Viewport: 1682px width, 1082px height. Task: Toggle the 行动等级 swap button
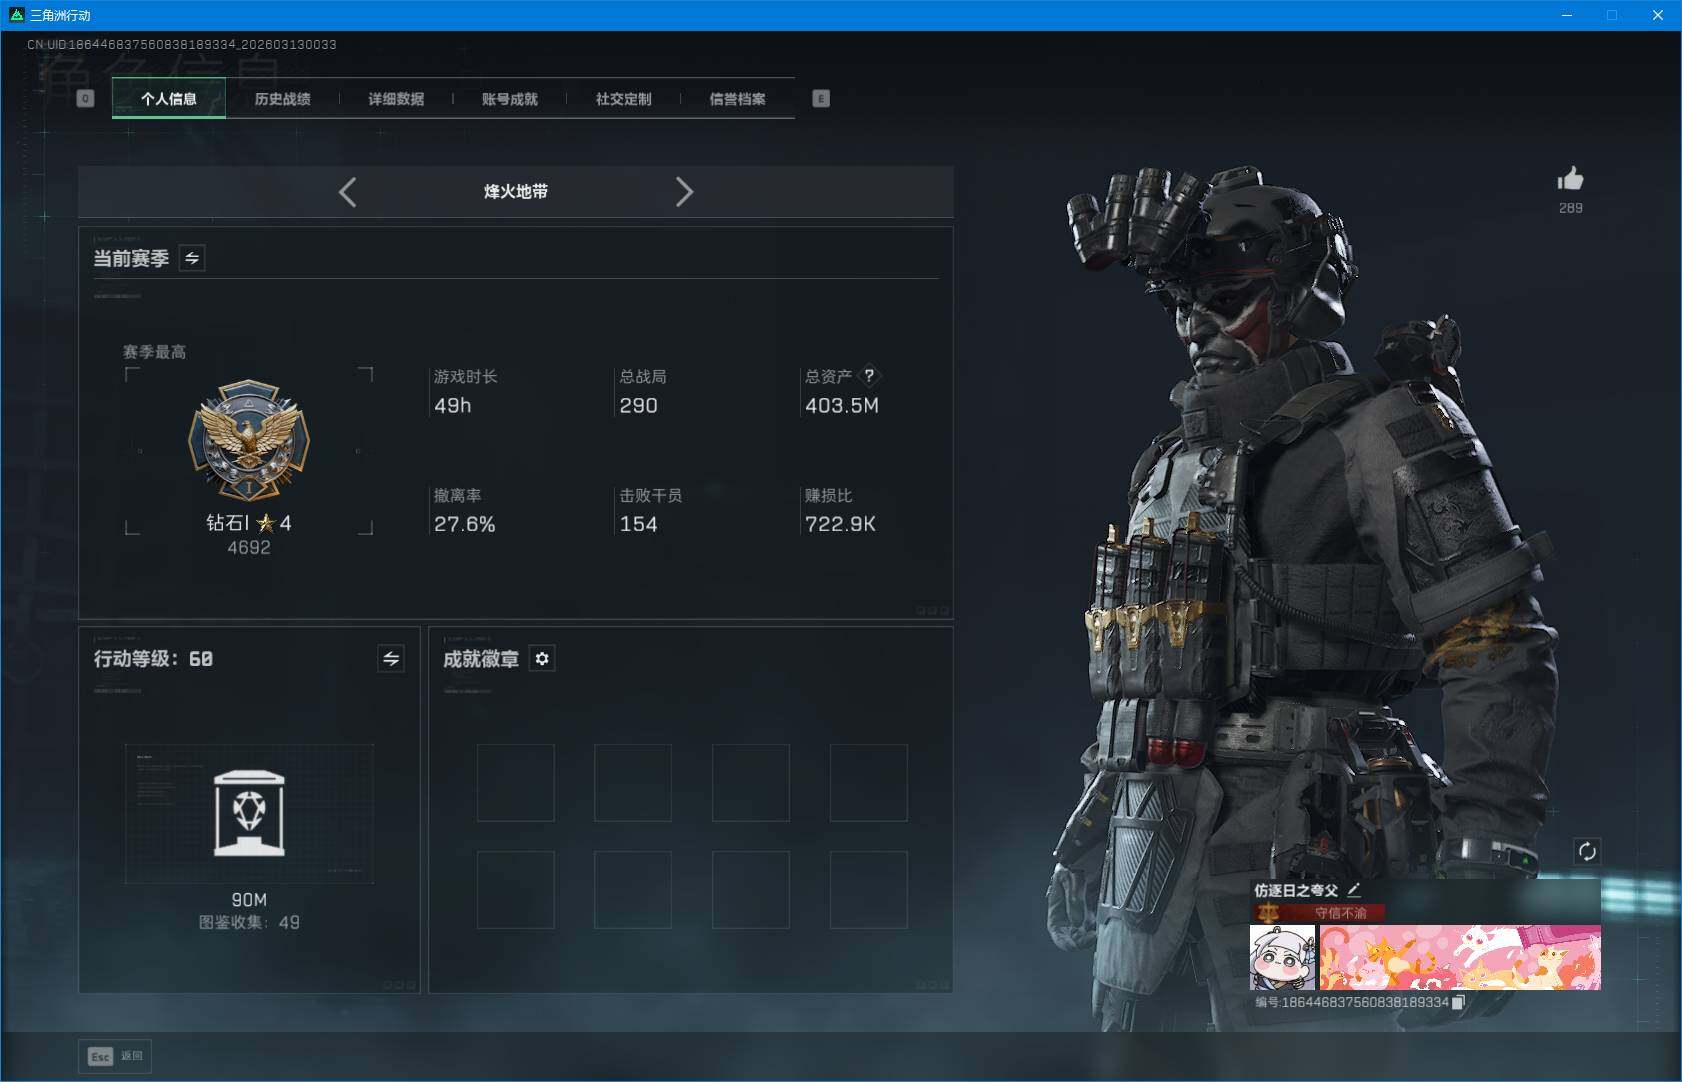click(391, 659)
